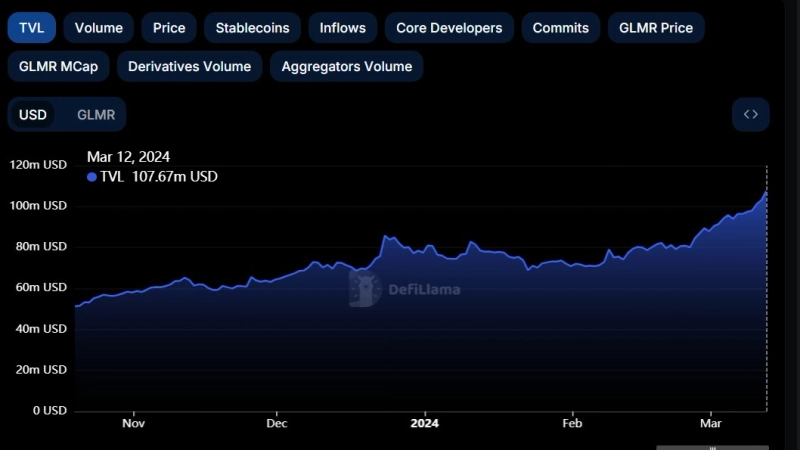
Task: Turn on Aggregators Volume metric
Action: (x=347, y=67)
